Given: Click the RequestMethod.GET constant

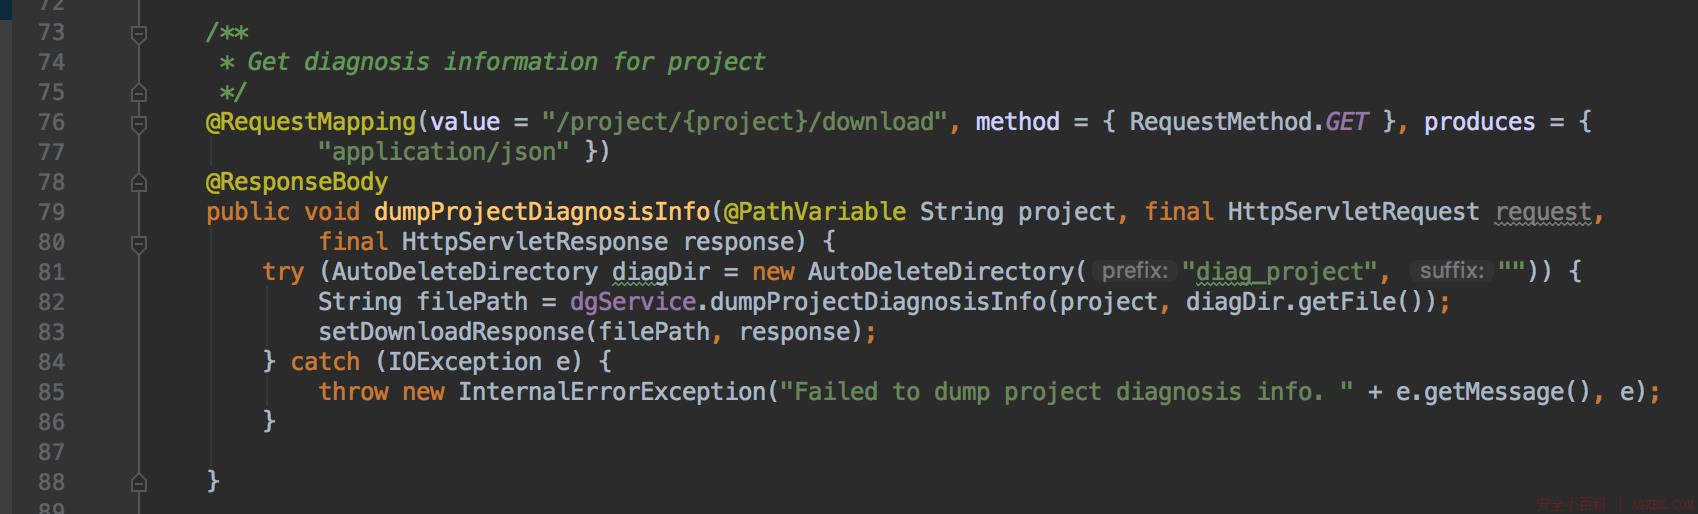Looking at the screenshot, I should click(x=1249, y=122).
